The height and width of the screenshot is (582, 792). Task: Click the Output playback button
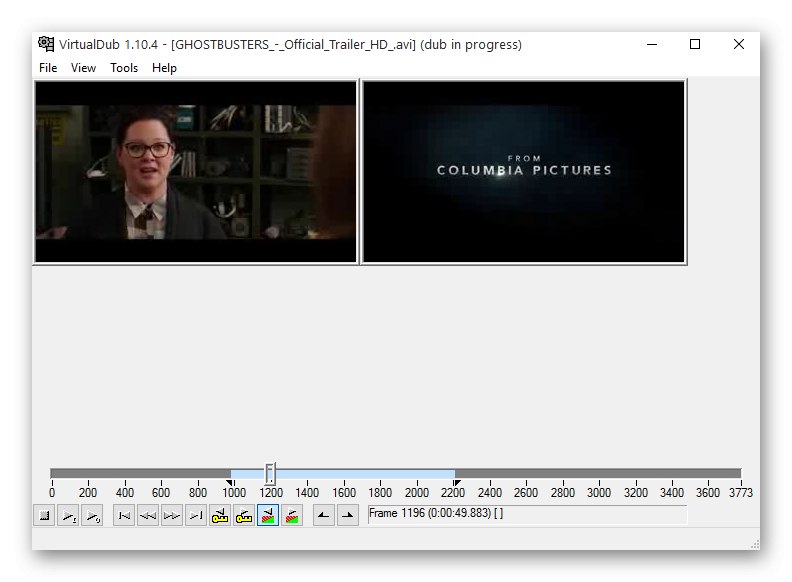tap(92, 516)
